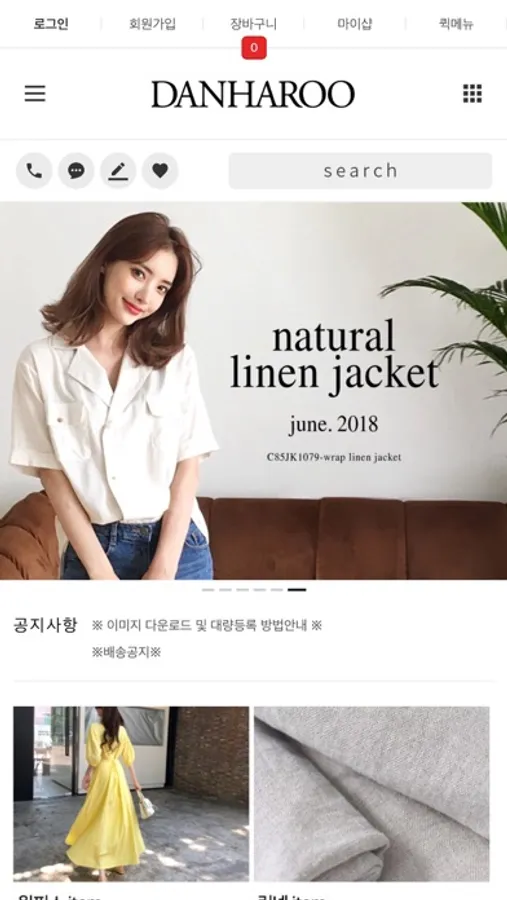The height and width of the screenshot is (900, 507).
Task: Click the red cart count badge
Action: pos(254,48)
